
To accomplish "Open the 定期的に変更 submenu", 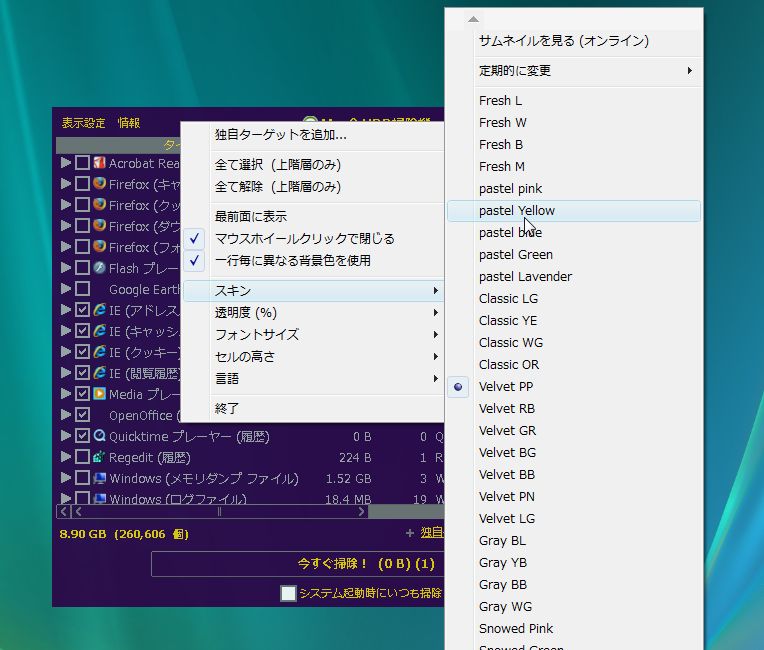I will pyautogui.click(x=573, y=71).
